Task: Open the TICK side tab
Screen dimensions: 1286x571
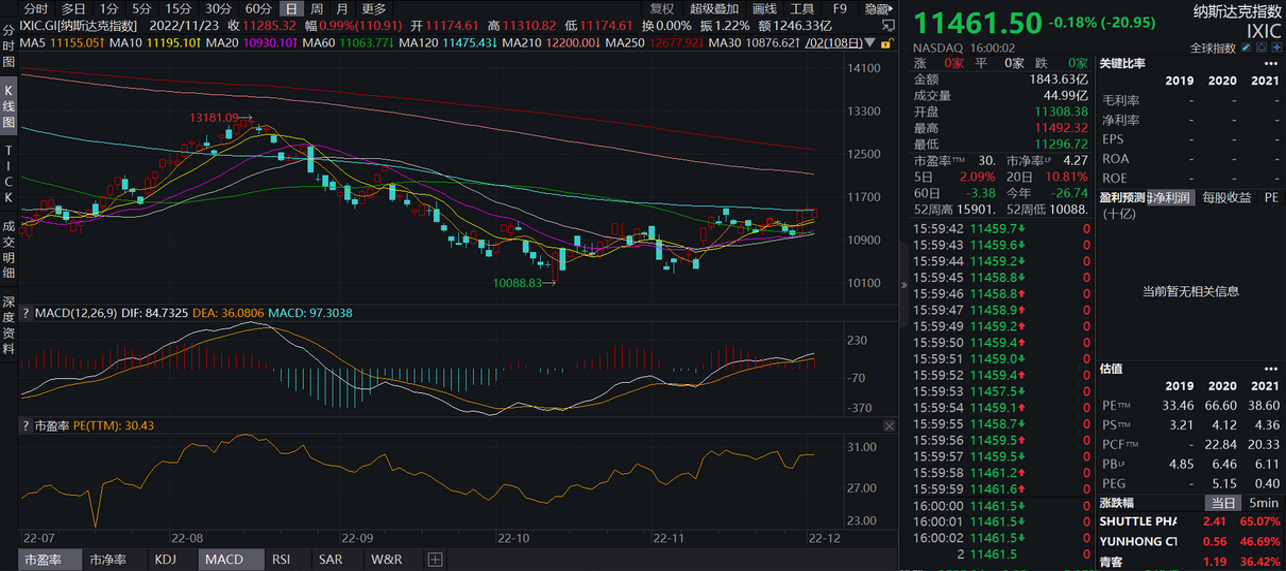Action: (9, 173)
